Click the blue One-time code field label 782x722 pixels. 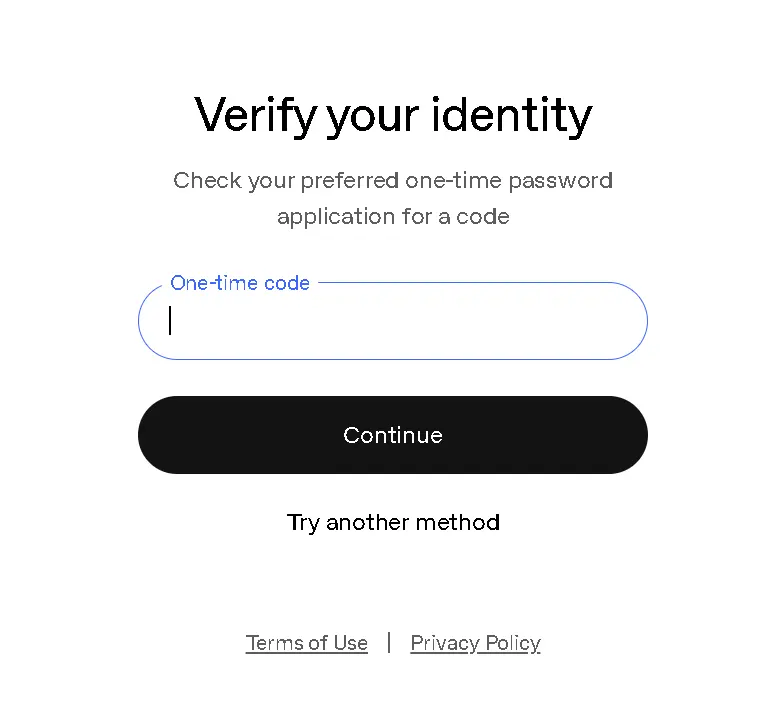[240, 283]
